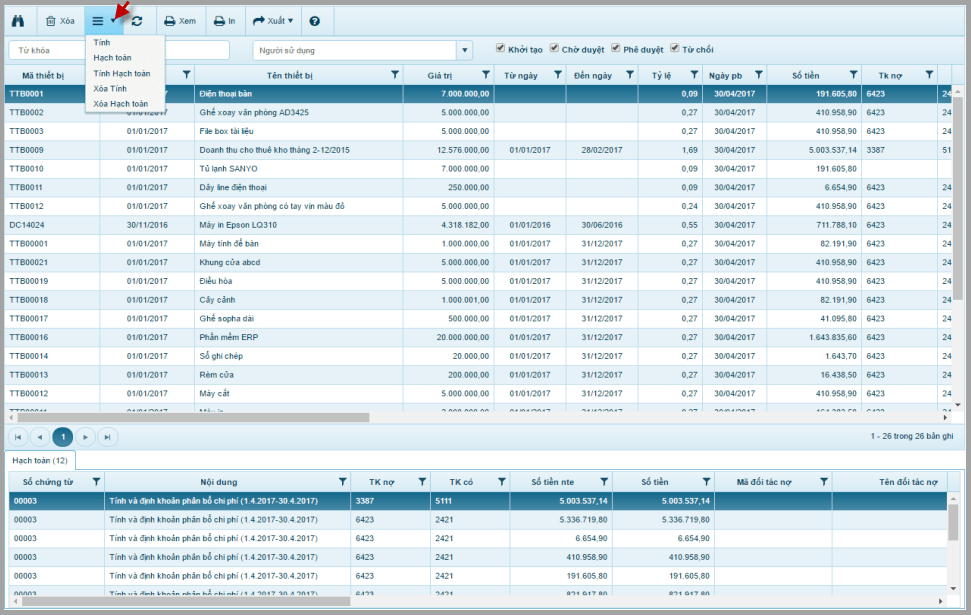Click the Xem print preview button
The width and height of the screenshot is (971, 615).
(180, 21)
